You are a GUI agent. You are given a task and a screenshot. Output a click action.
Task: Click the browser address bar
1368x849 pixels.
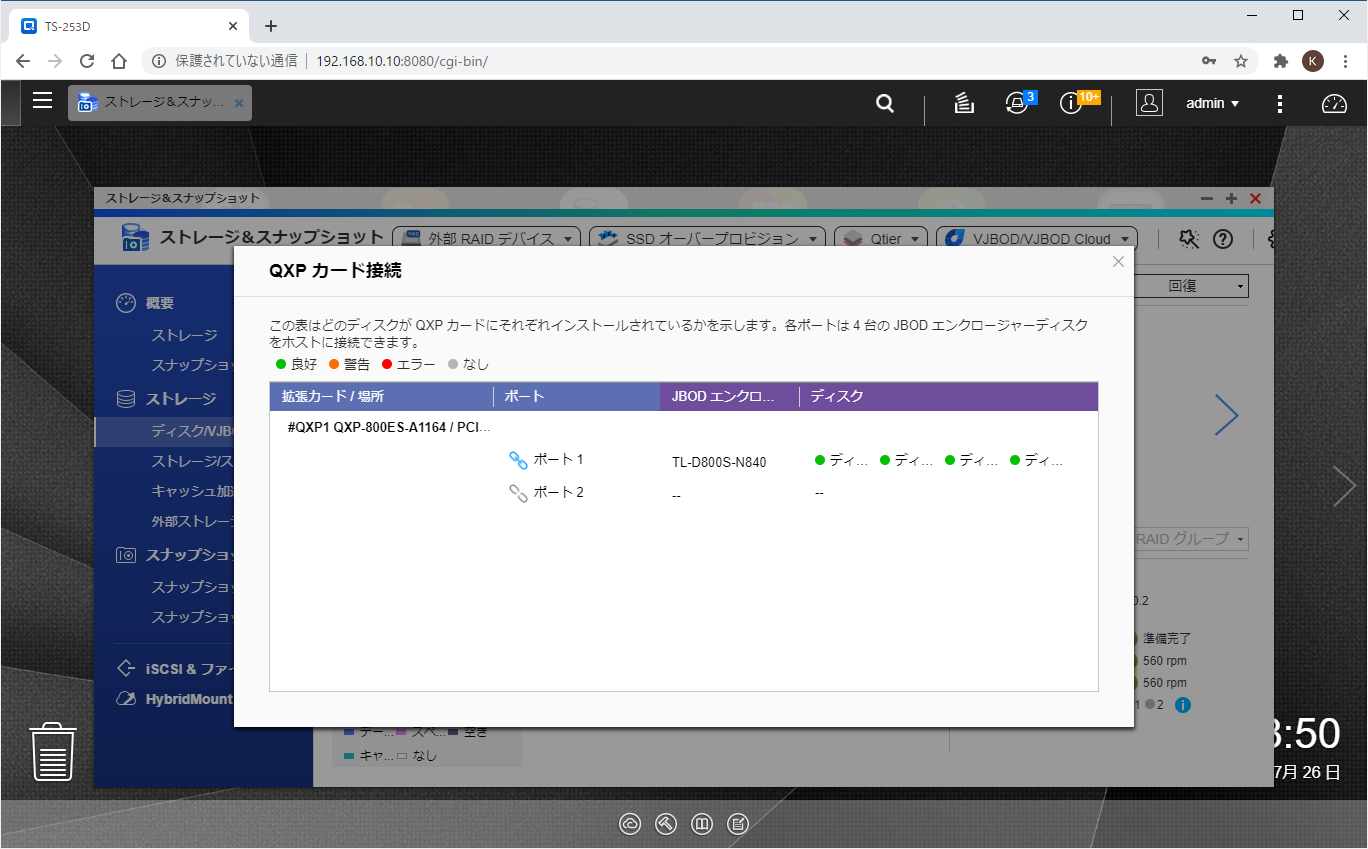400,60
